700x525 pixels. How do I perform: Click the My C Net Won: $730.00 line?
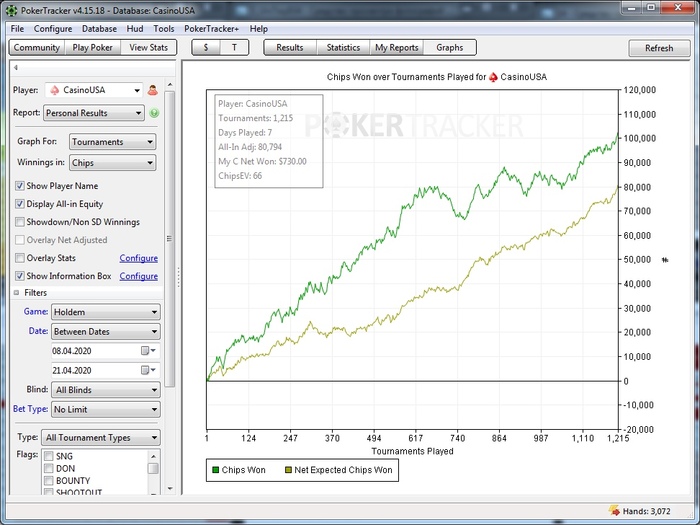click(262, 161)
